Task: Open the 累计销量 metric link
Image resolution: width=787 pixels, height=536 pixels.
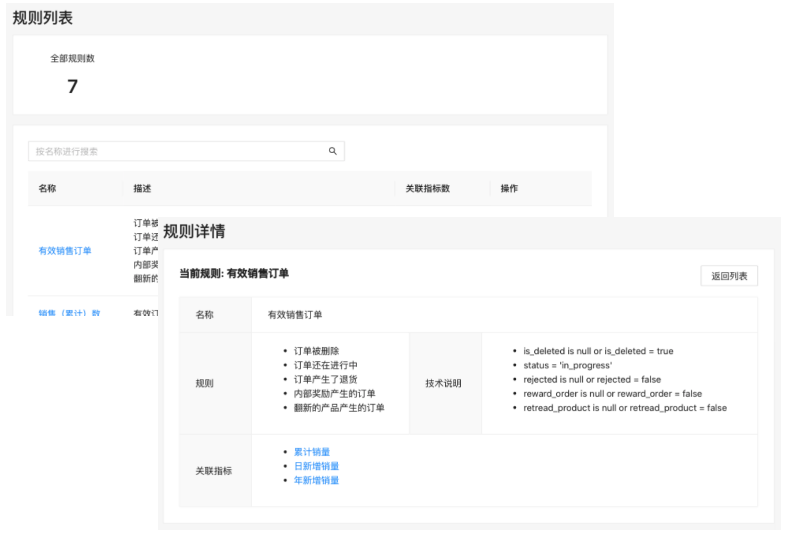Action: [x=311, y=452]
